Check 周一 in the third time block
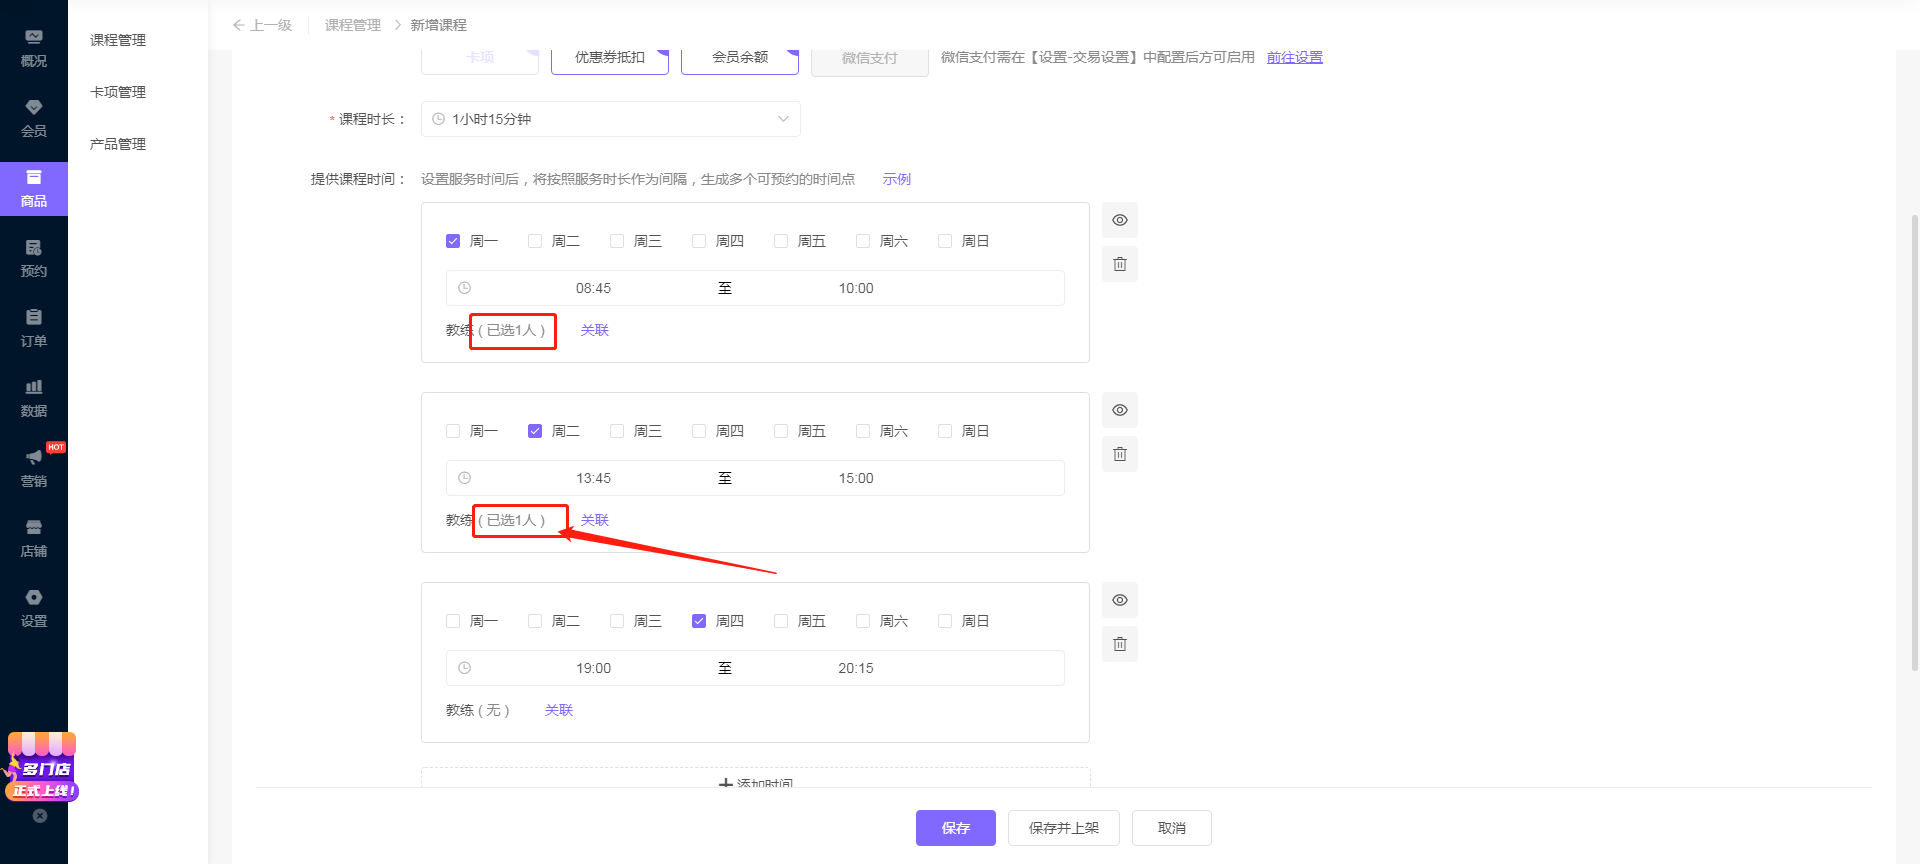1920x864 pixels. tap(453, 621)
